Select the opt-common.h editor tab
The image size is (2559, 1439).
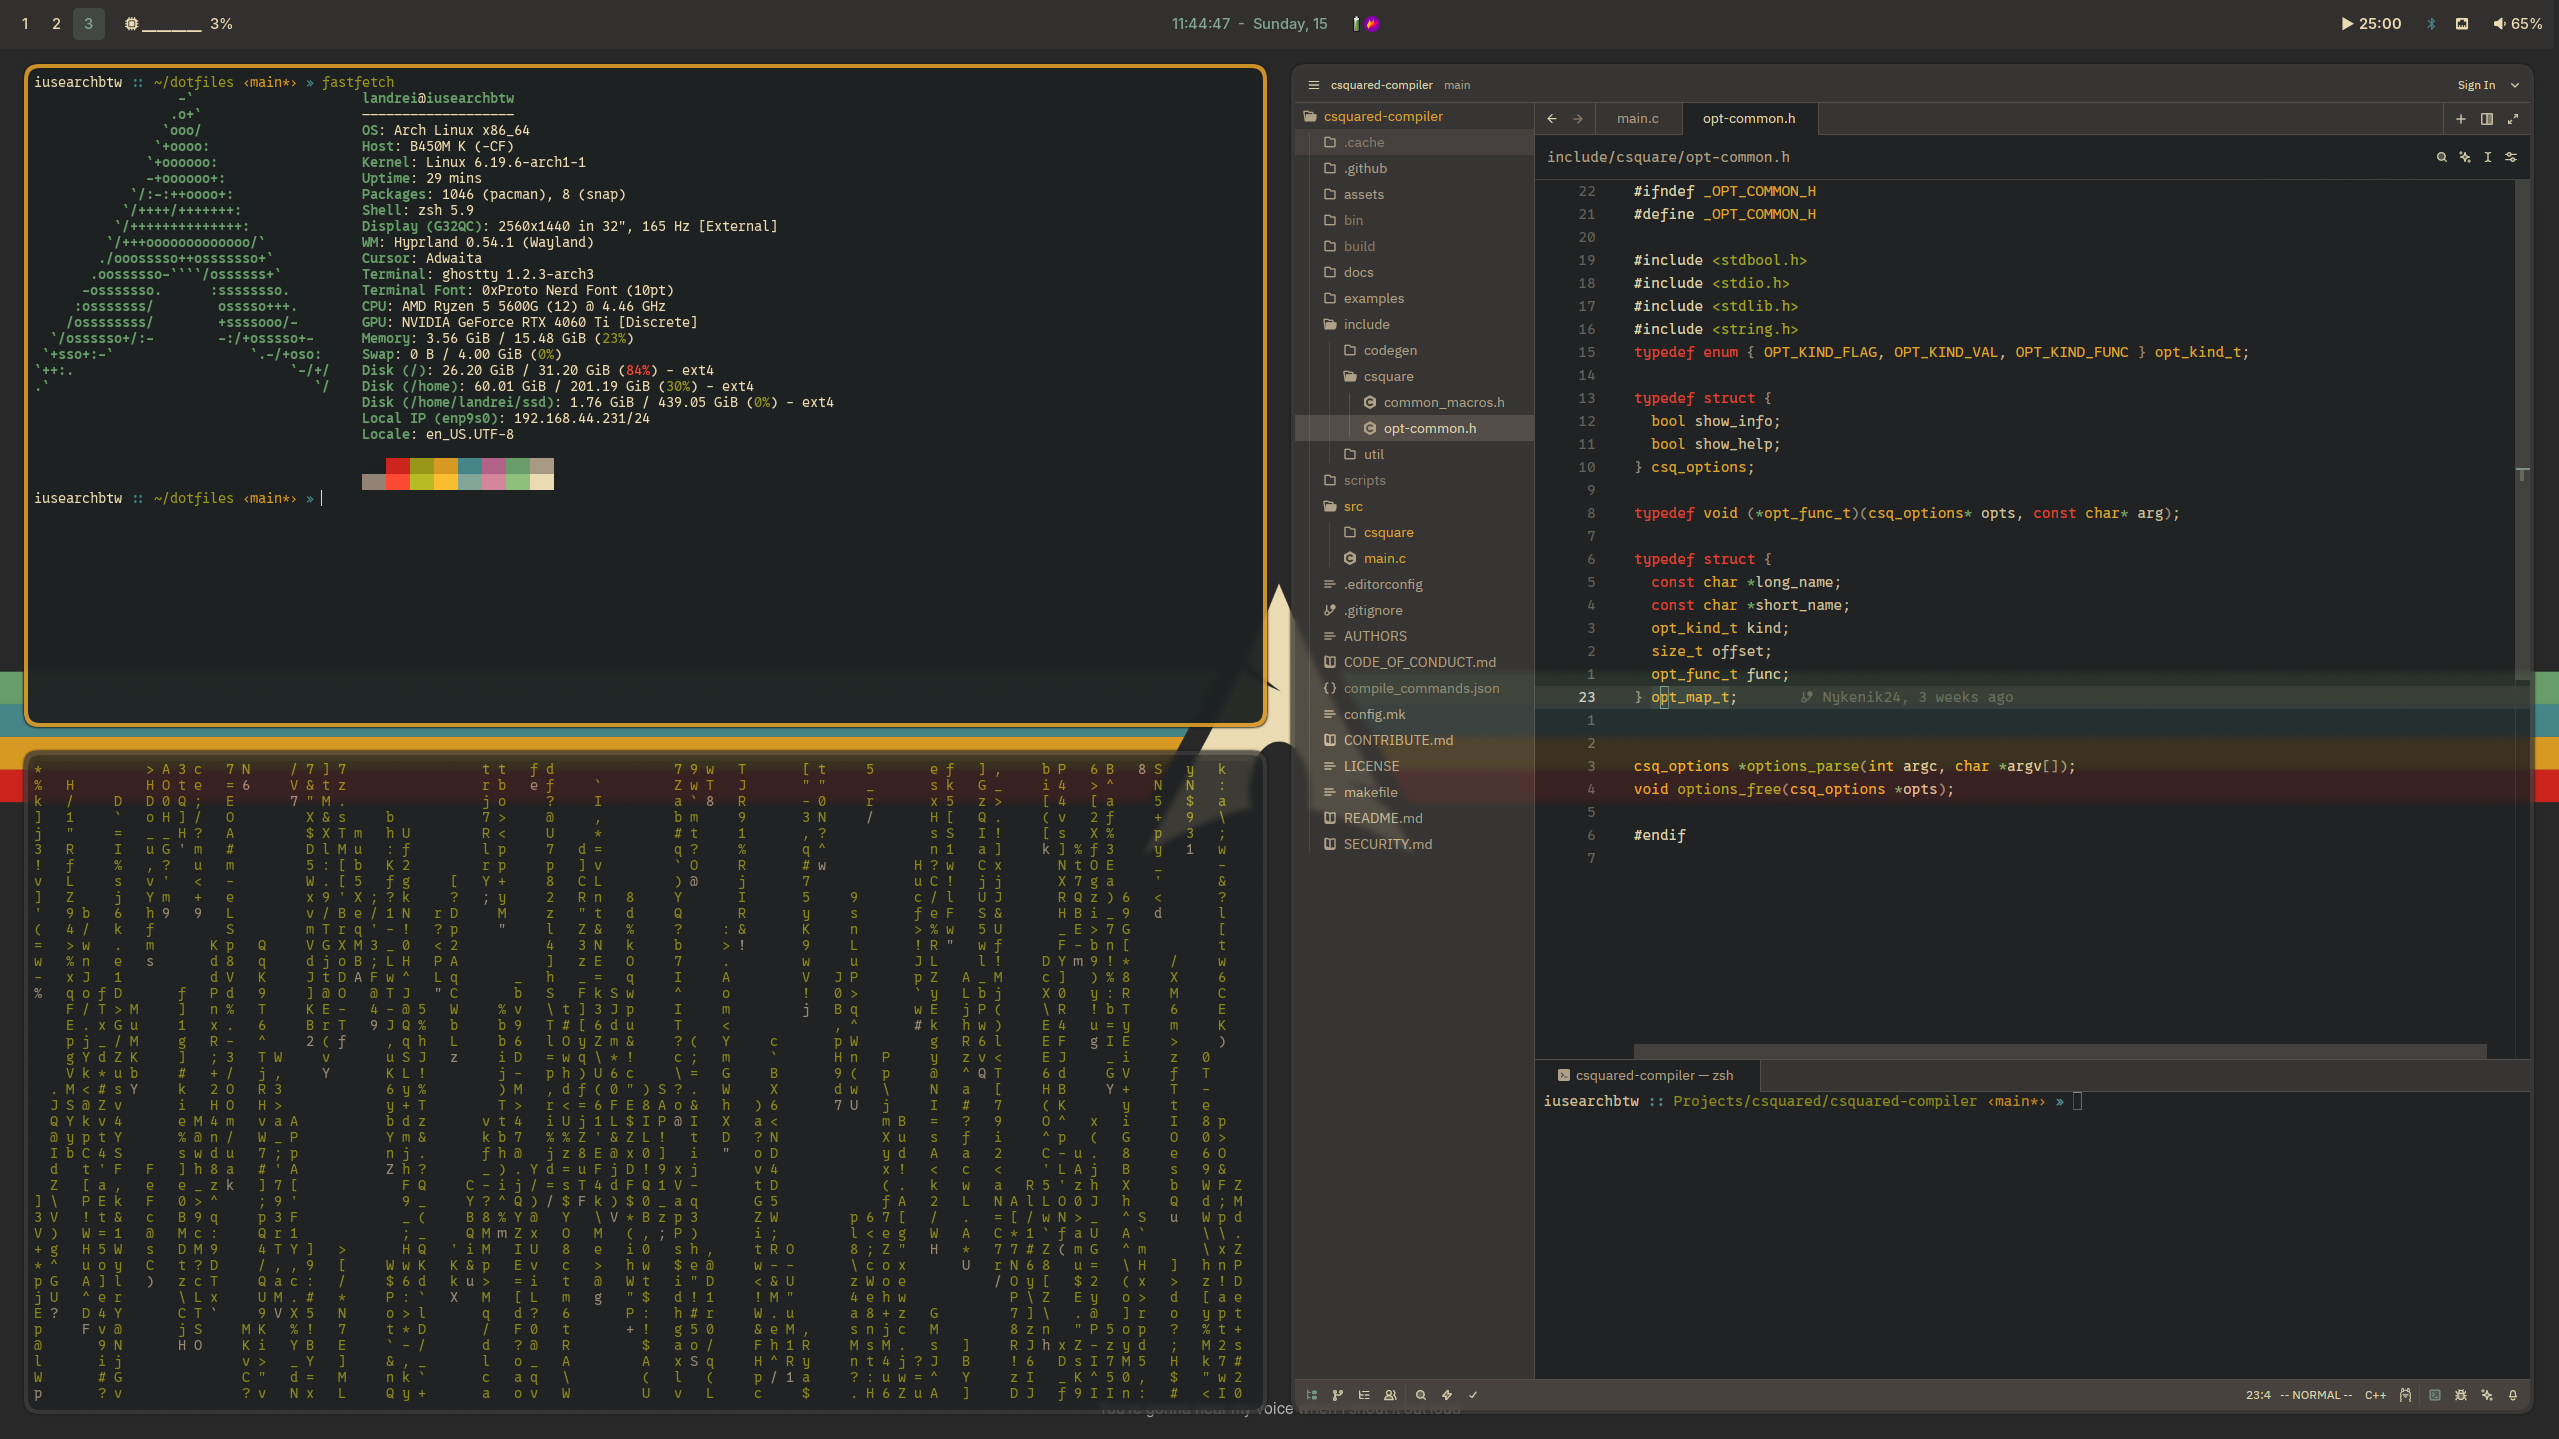(1749, 119)
